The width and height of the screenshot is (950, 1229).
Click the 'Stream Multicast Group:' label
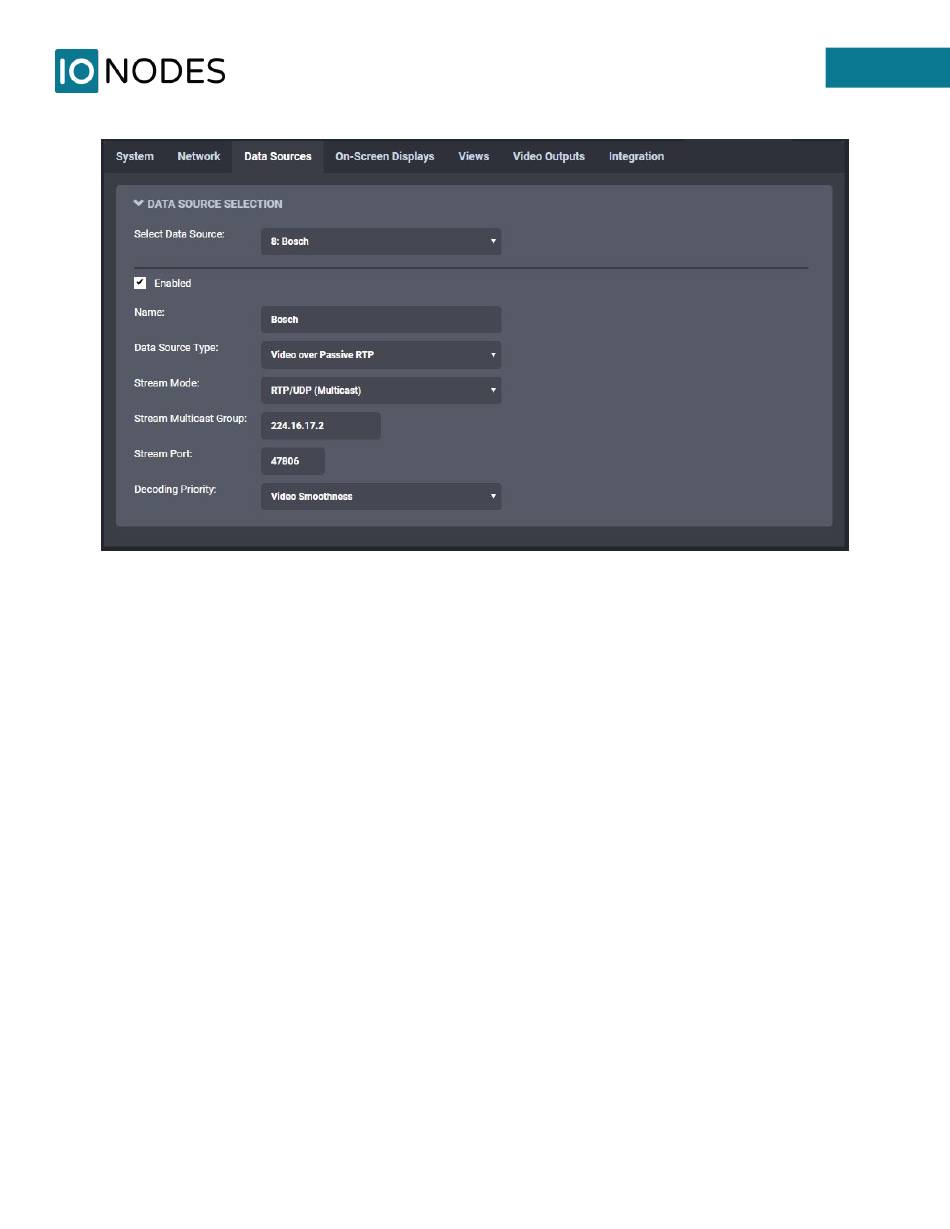coord(190,418)
